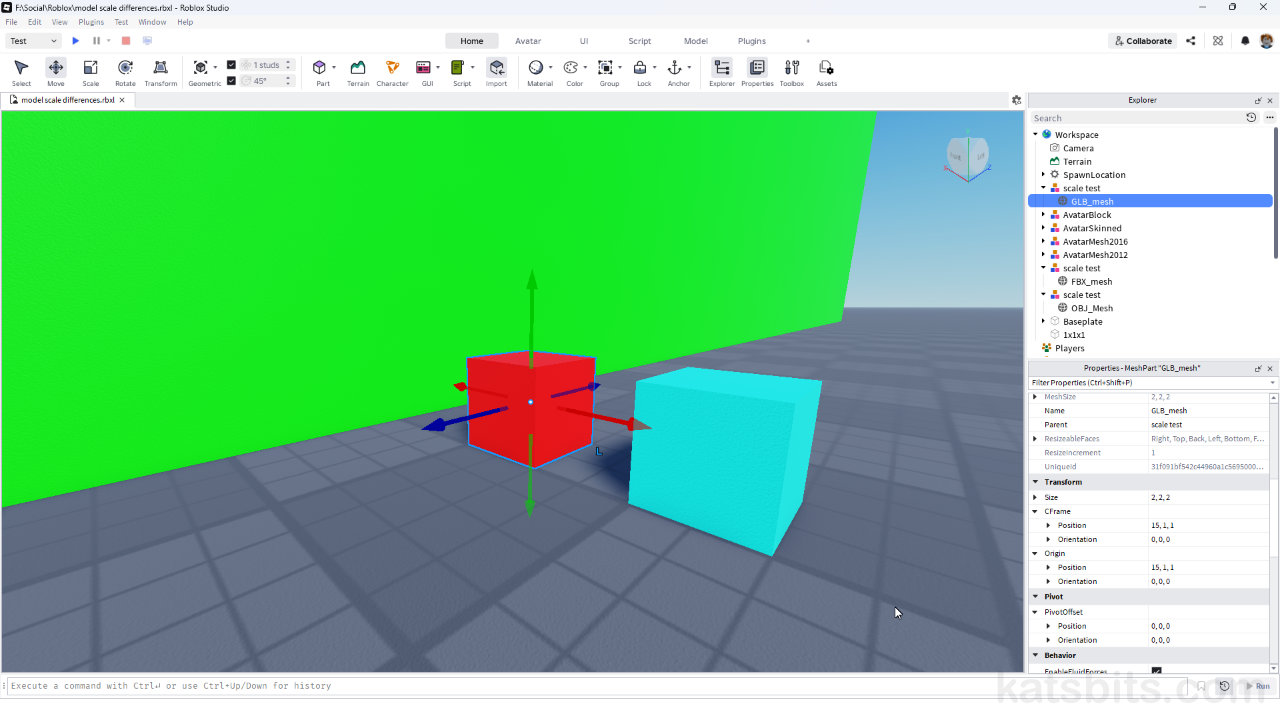Click the GUI toolbar icon
1280x720 pixels.
(424, 67)
